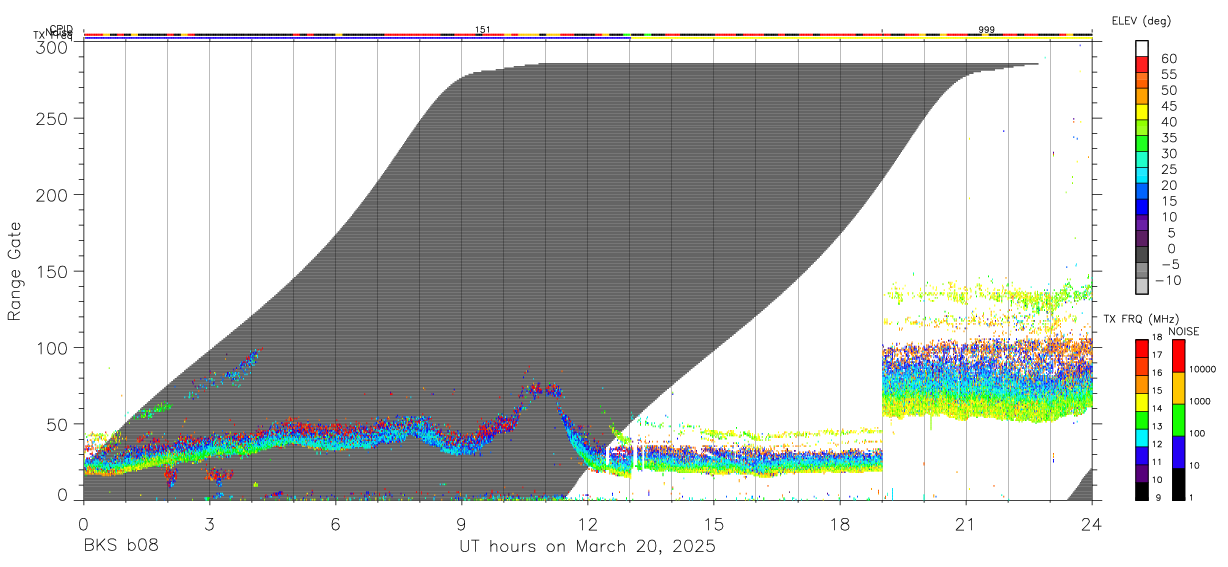This screenshot has height=567, width=1228.
Task: Click the red 60 degree elevation swatch
Action: click(1143, 64)
